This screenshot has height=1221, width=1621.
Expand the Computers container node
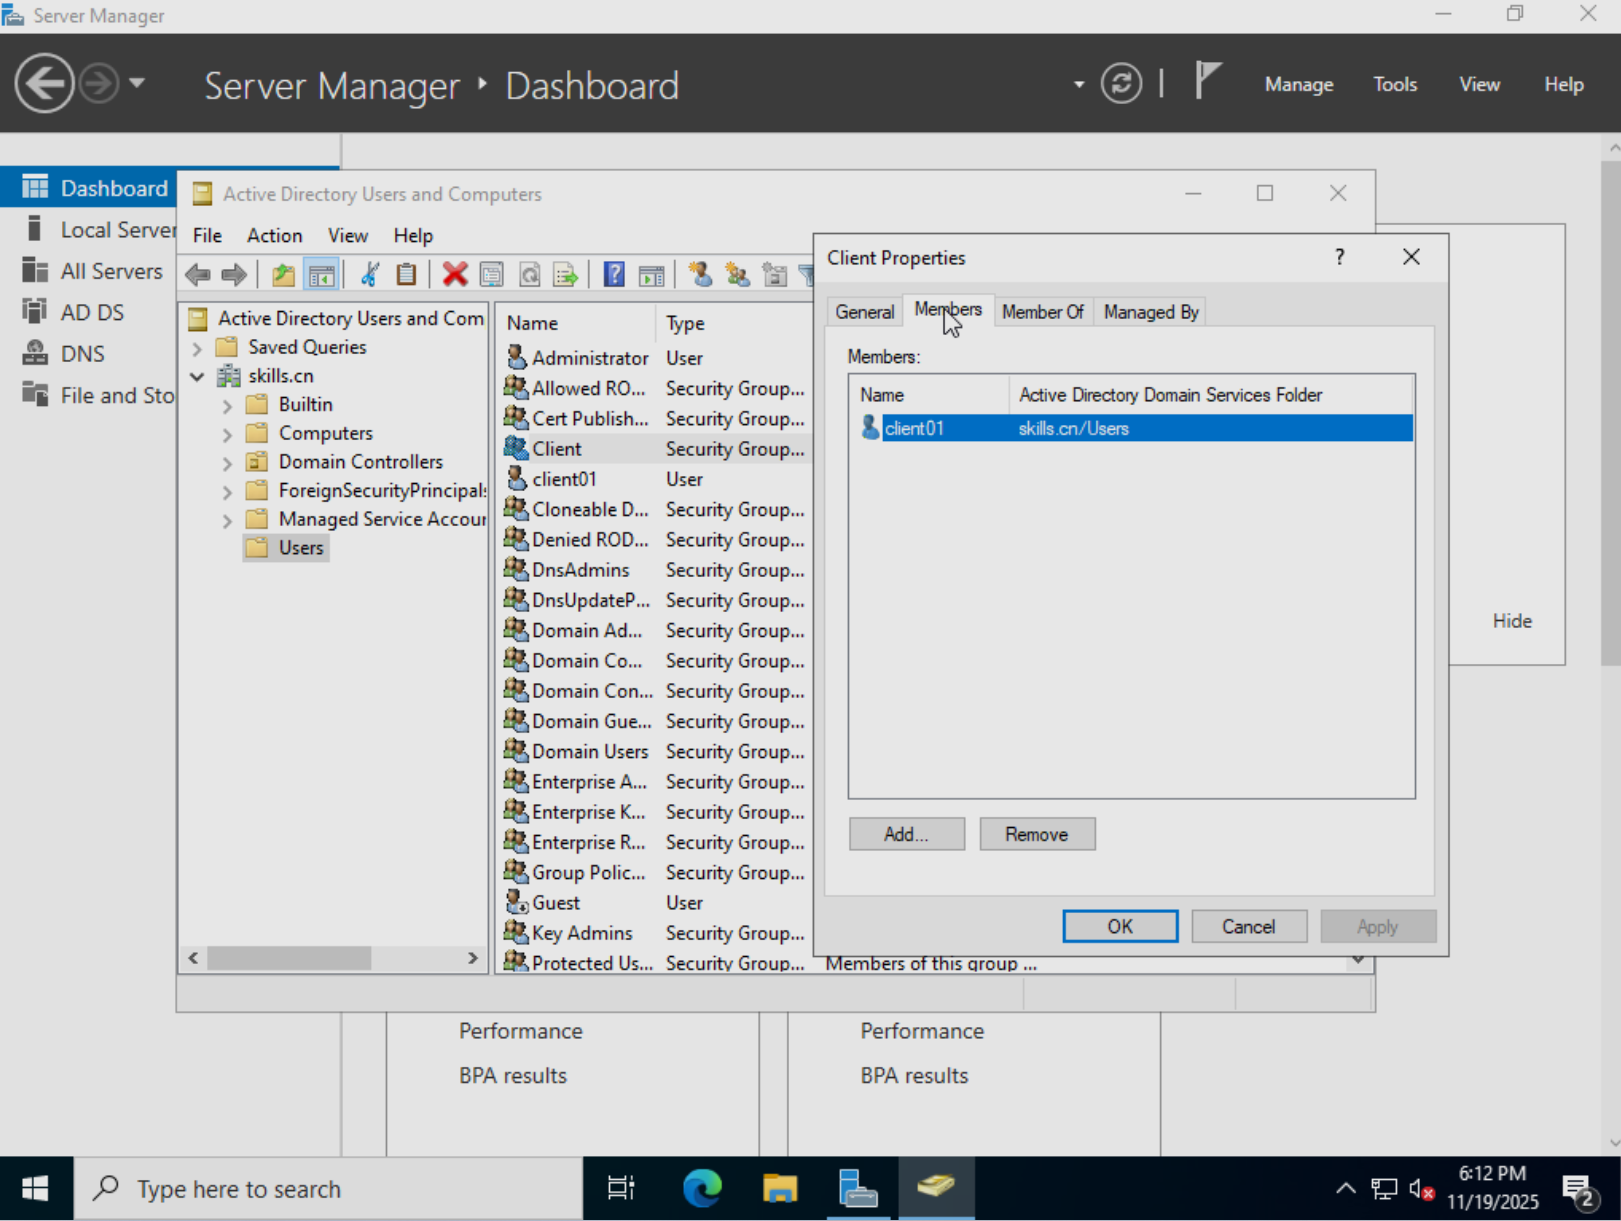click(227, 435)
